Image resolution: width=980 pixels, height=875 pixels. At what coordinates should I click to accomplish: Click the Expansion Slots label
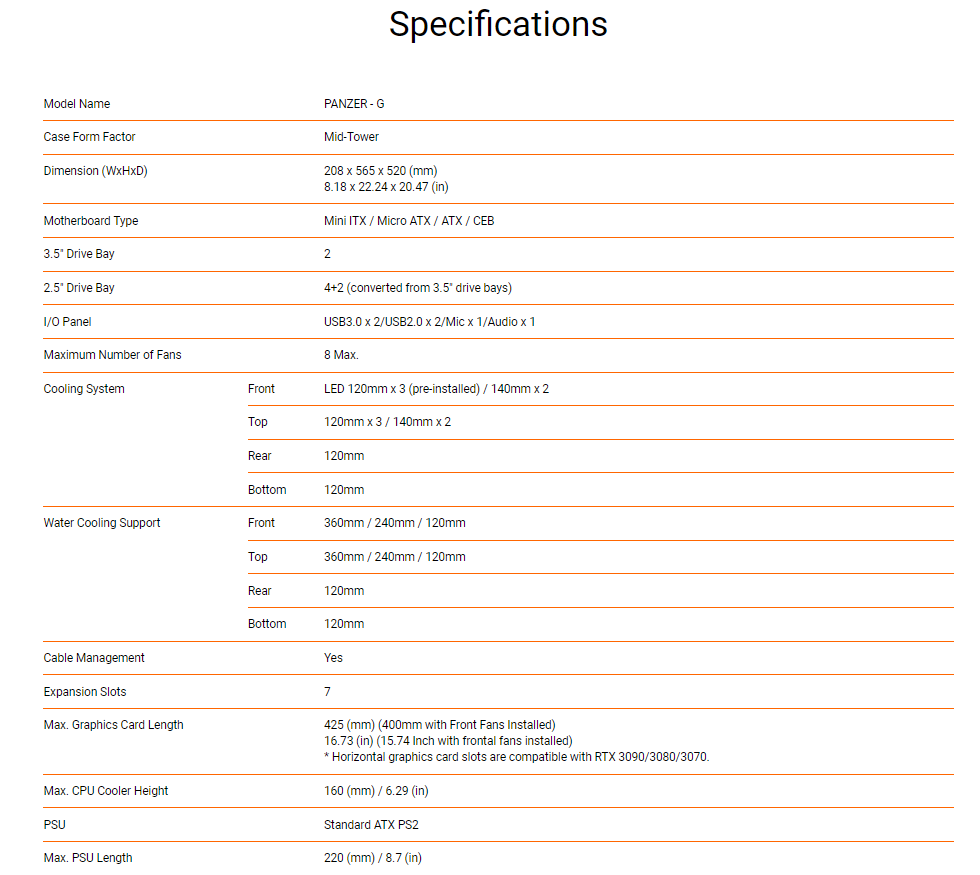tap(85, 692)
